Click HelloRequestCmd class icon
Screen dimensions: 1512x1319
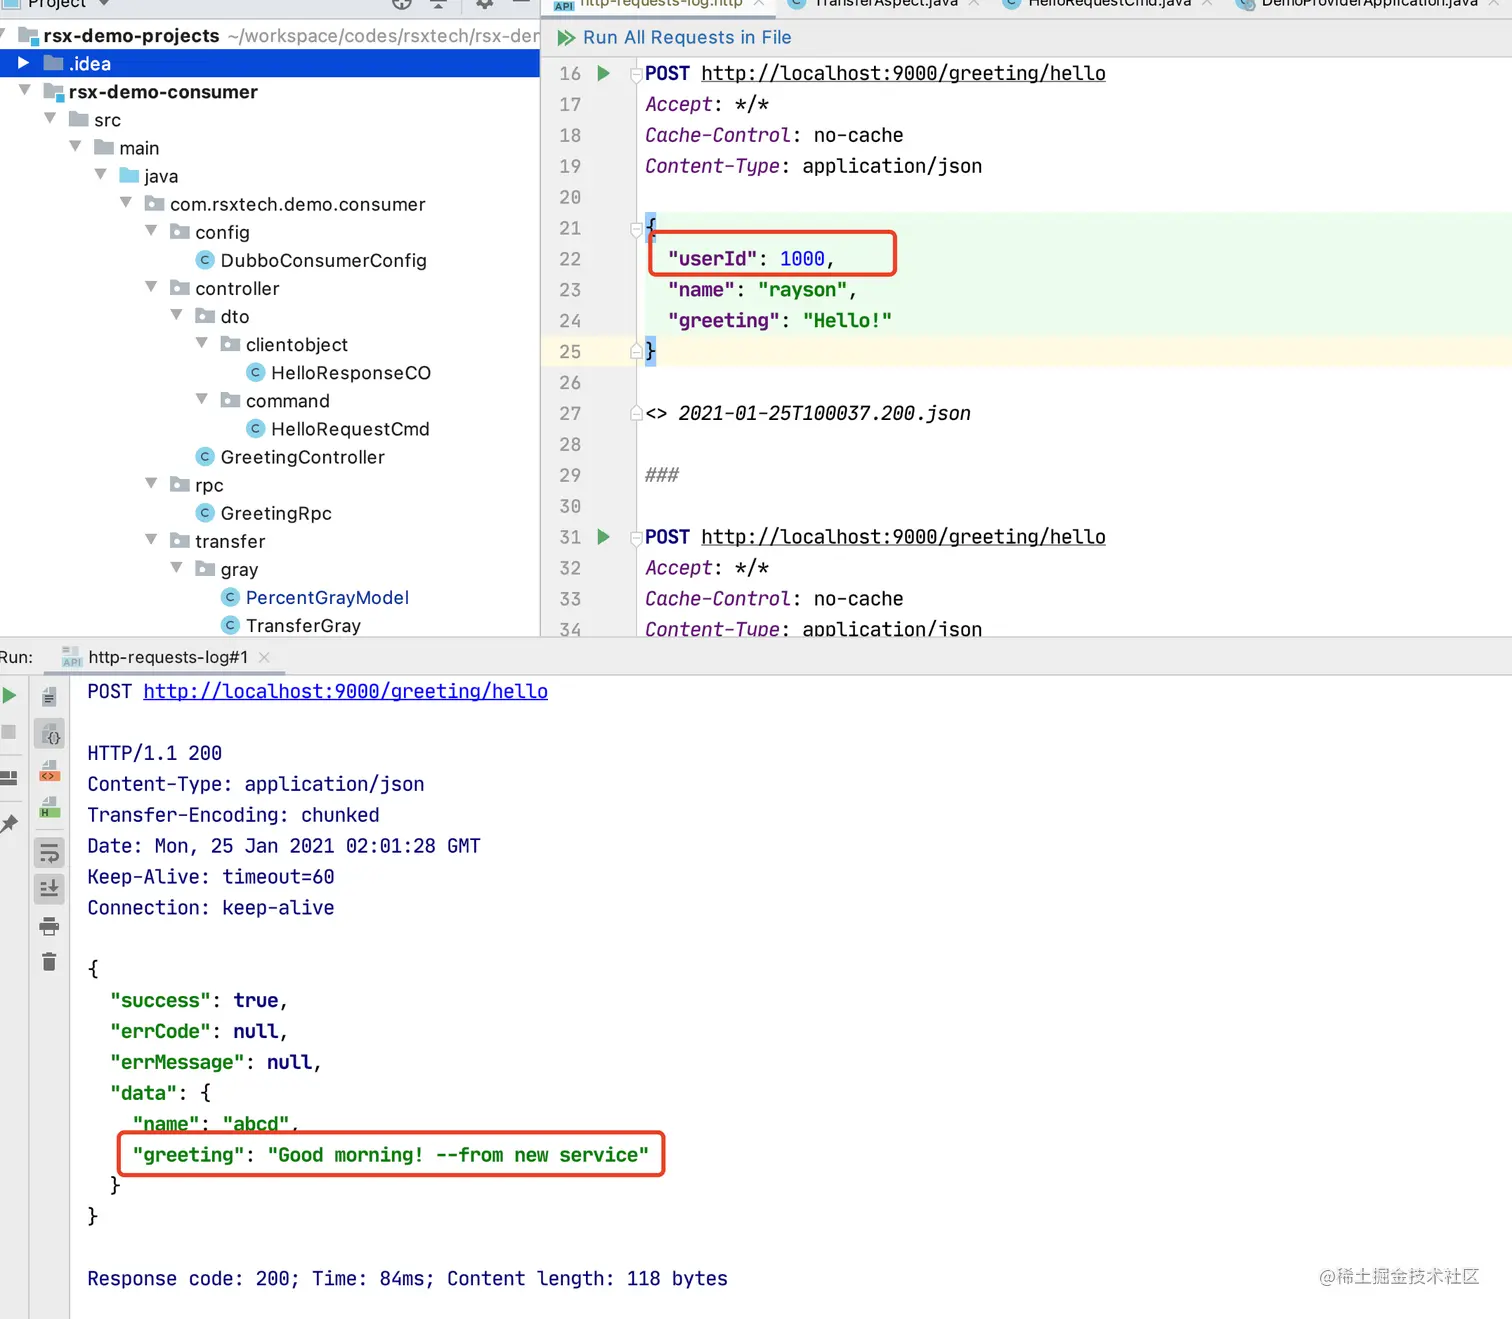[x=256, y=428]
